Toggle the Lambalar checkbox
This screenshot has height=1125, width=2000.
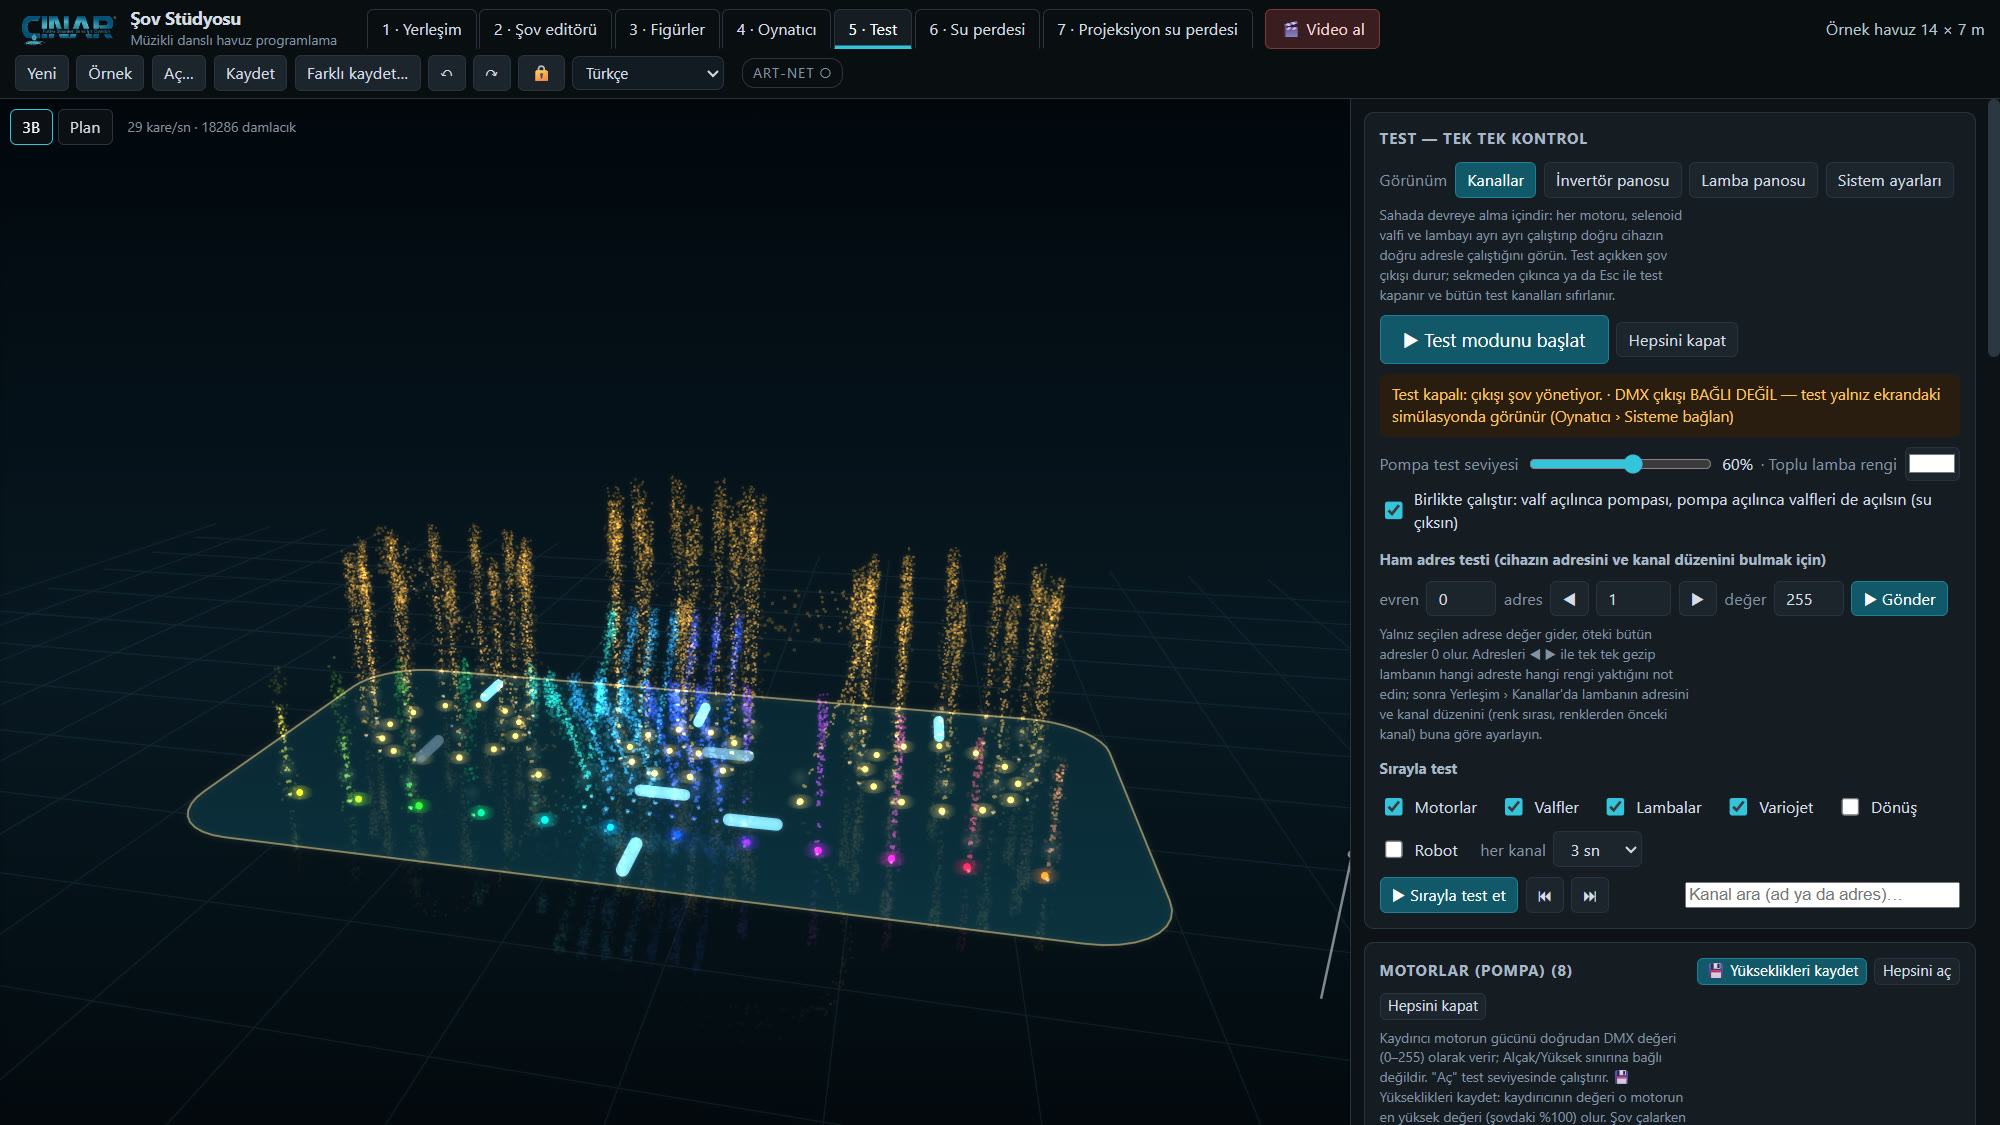point(1615,807)
